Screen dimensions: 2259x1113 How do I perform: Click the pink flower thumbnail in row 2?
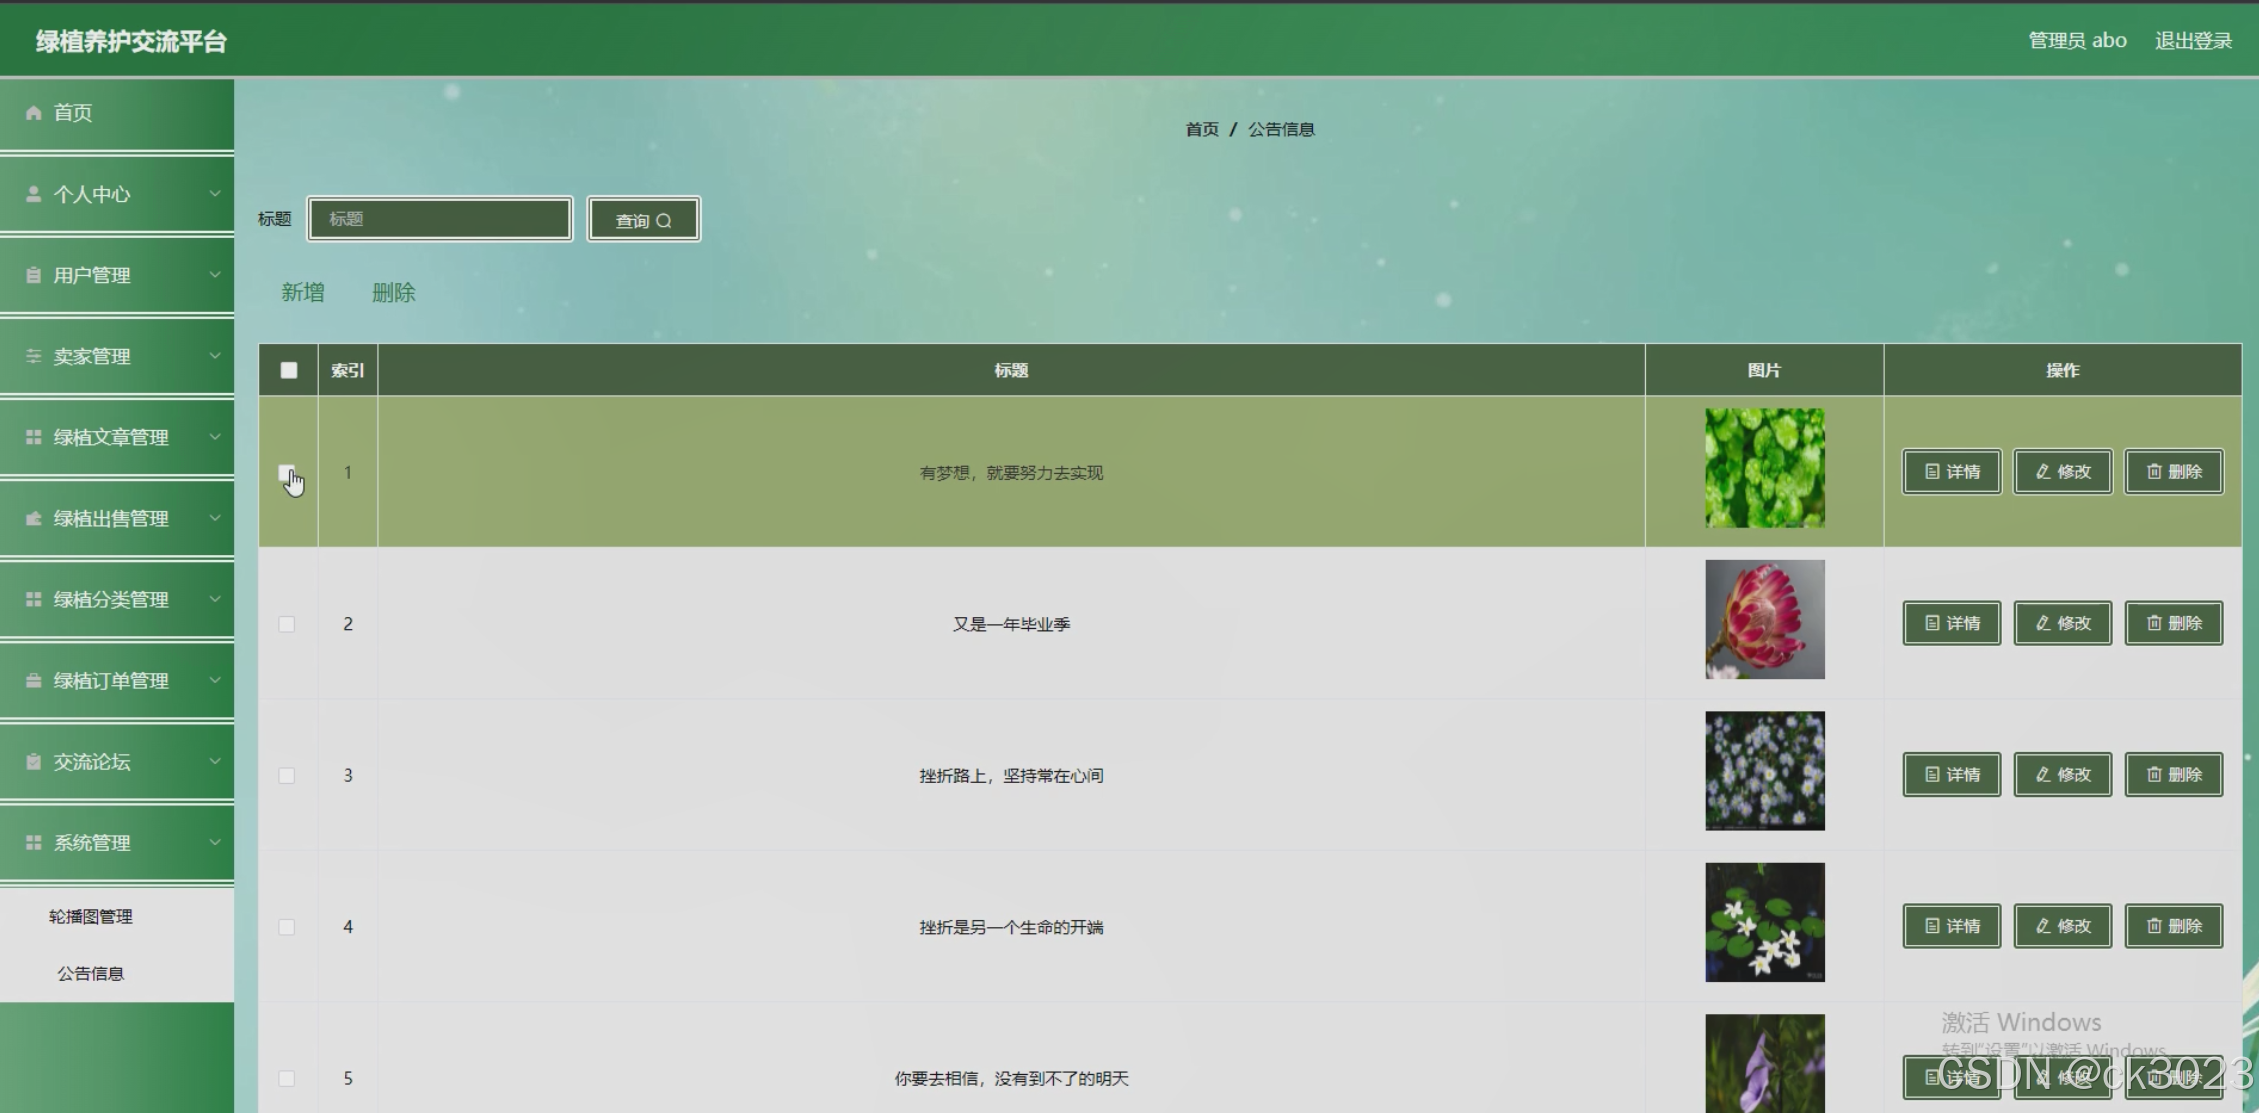tap(1764, 619)
